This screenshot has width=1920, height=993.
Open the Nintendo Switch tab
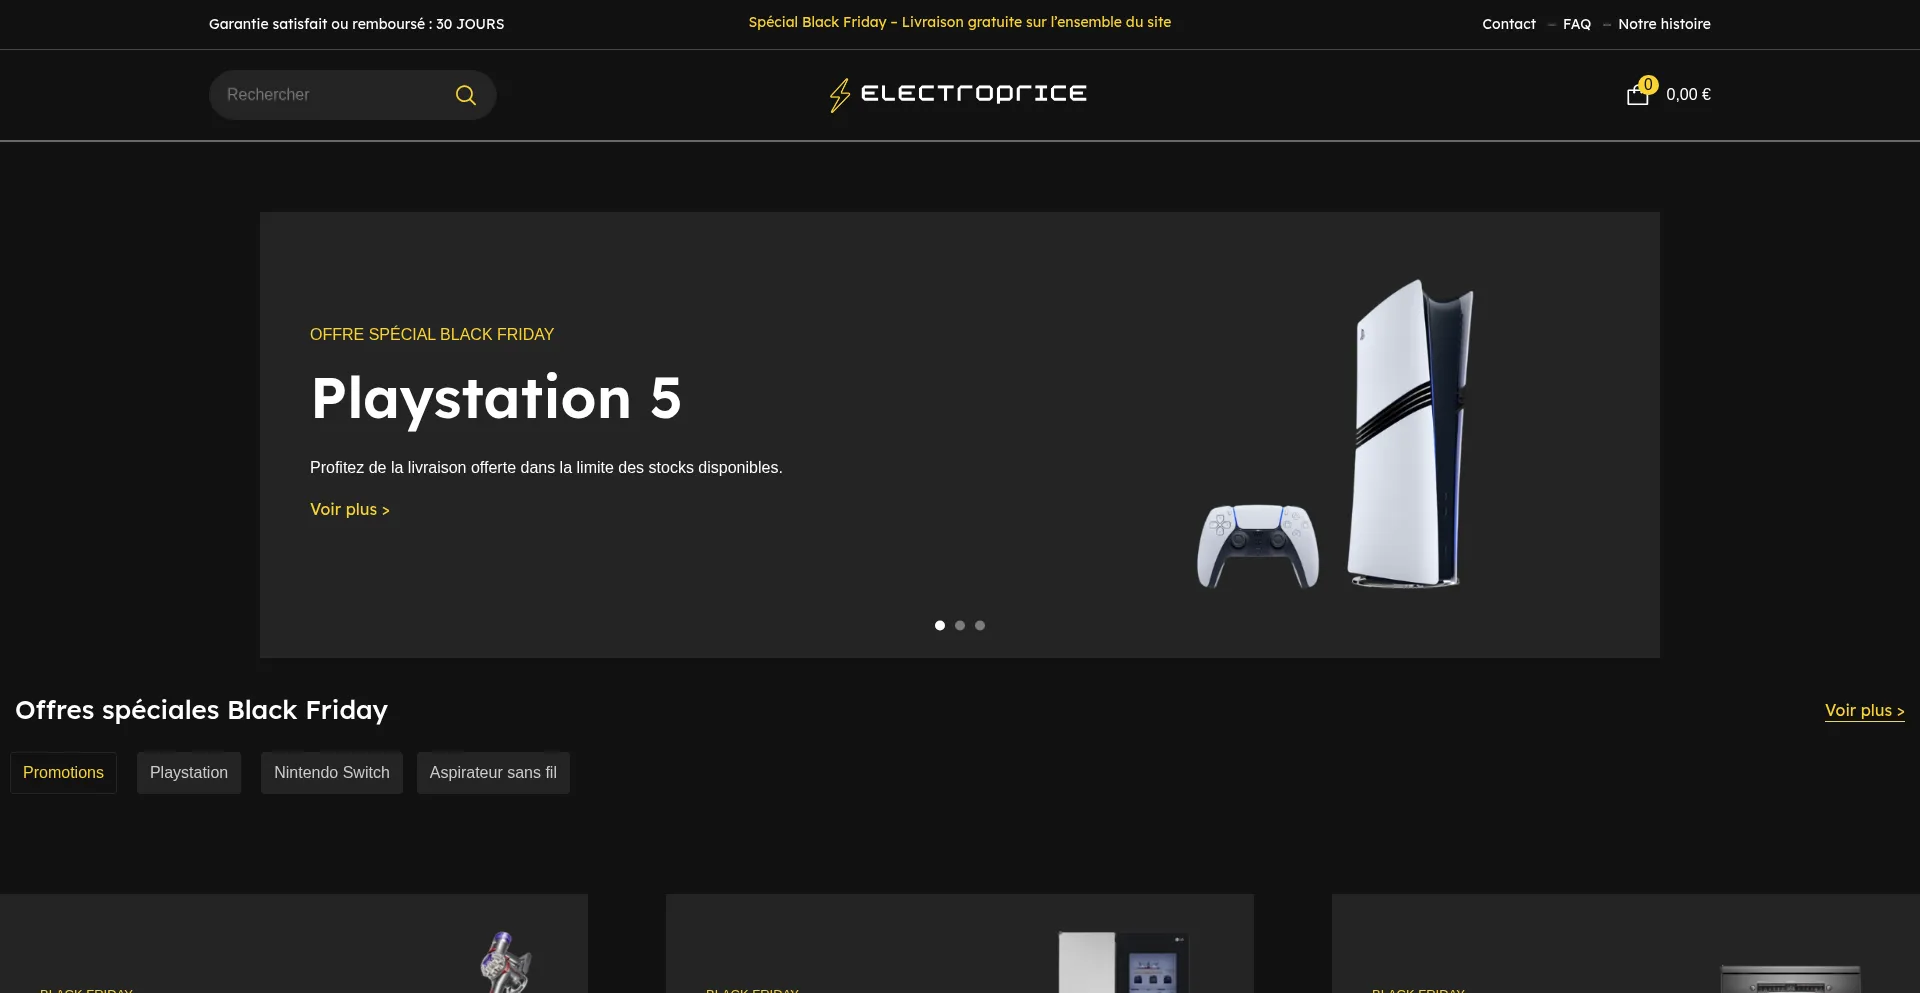[x=332, y=773]
